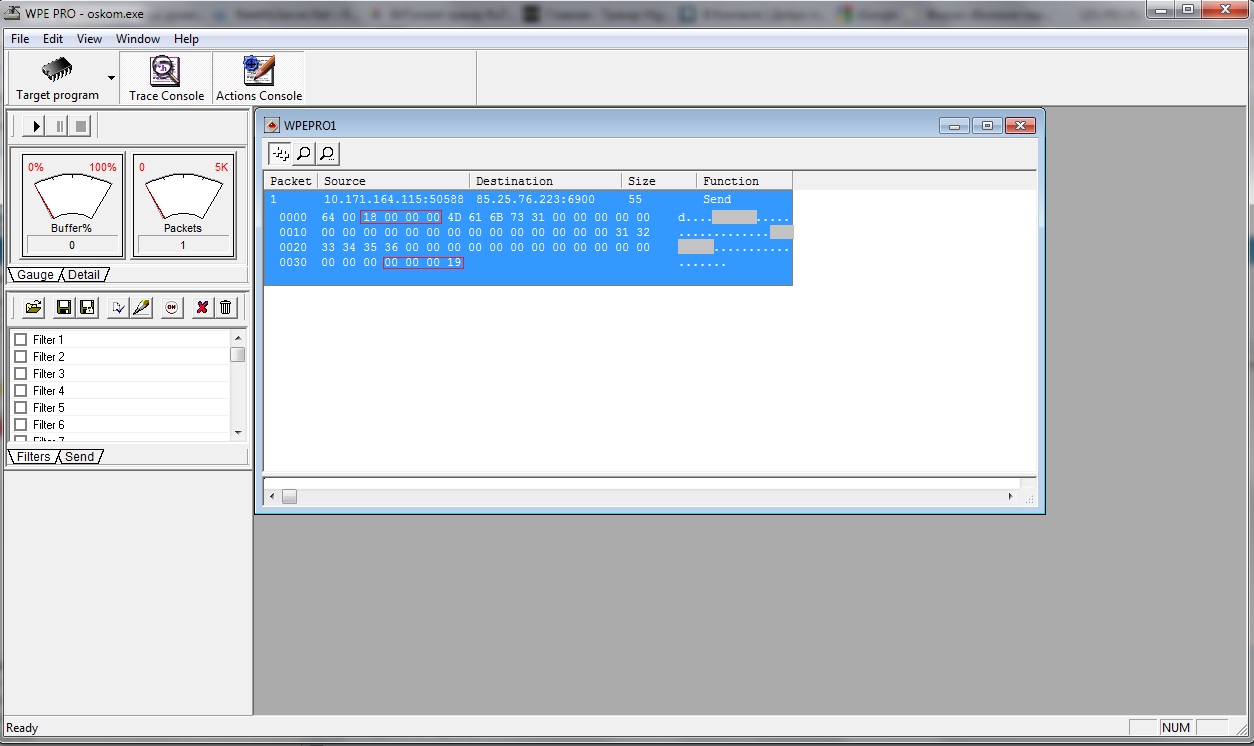The width and height of the screenshot is (1254, 746).
Task: Save filters as with second floppy icon
Action: coord(87,307)
